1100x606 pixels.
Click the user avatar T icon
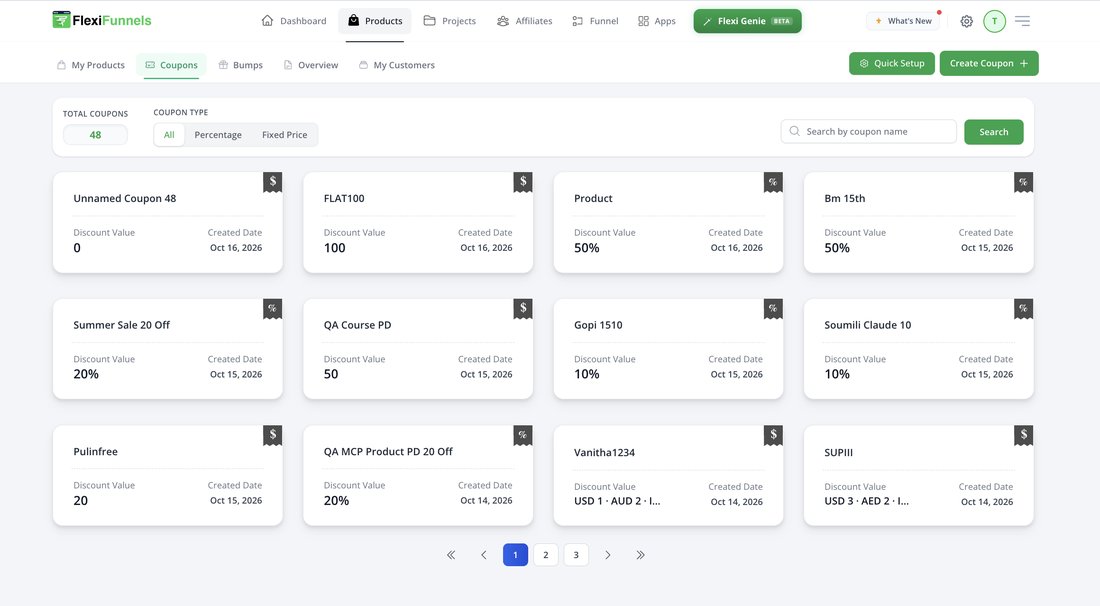click(x=994, y=21)
